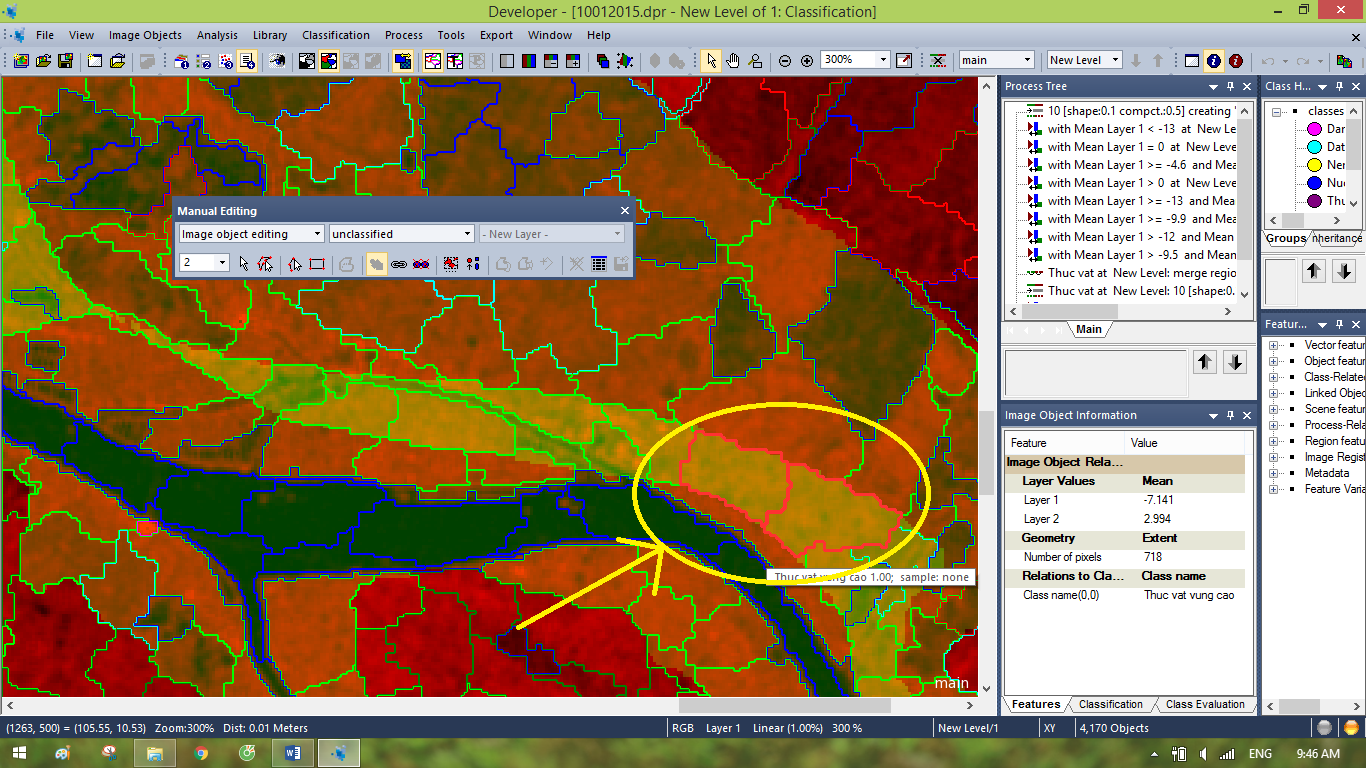Click the New Workspace toolbar icon
1366x768 pixels.
tap(95, 60)
